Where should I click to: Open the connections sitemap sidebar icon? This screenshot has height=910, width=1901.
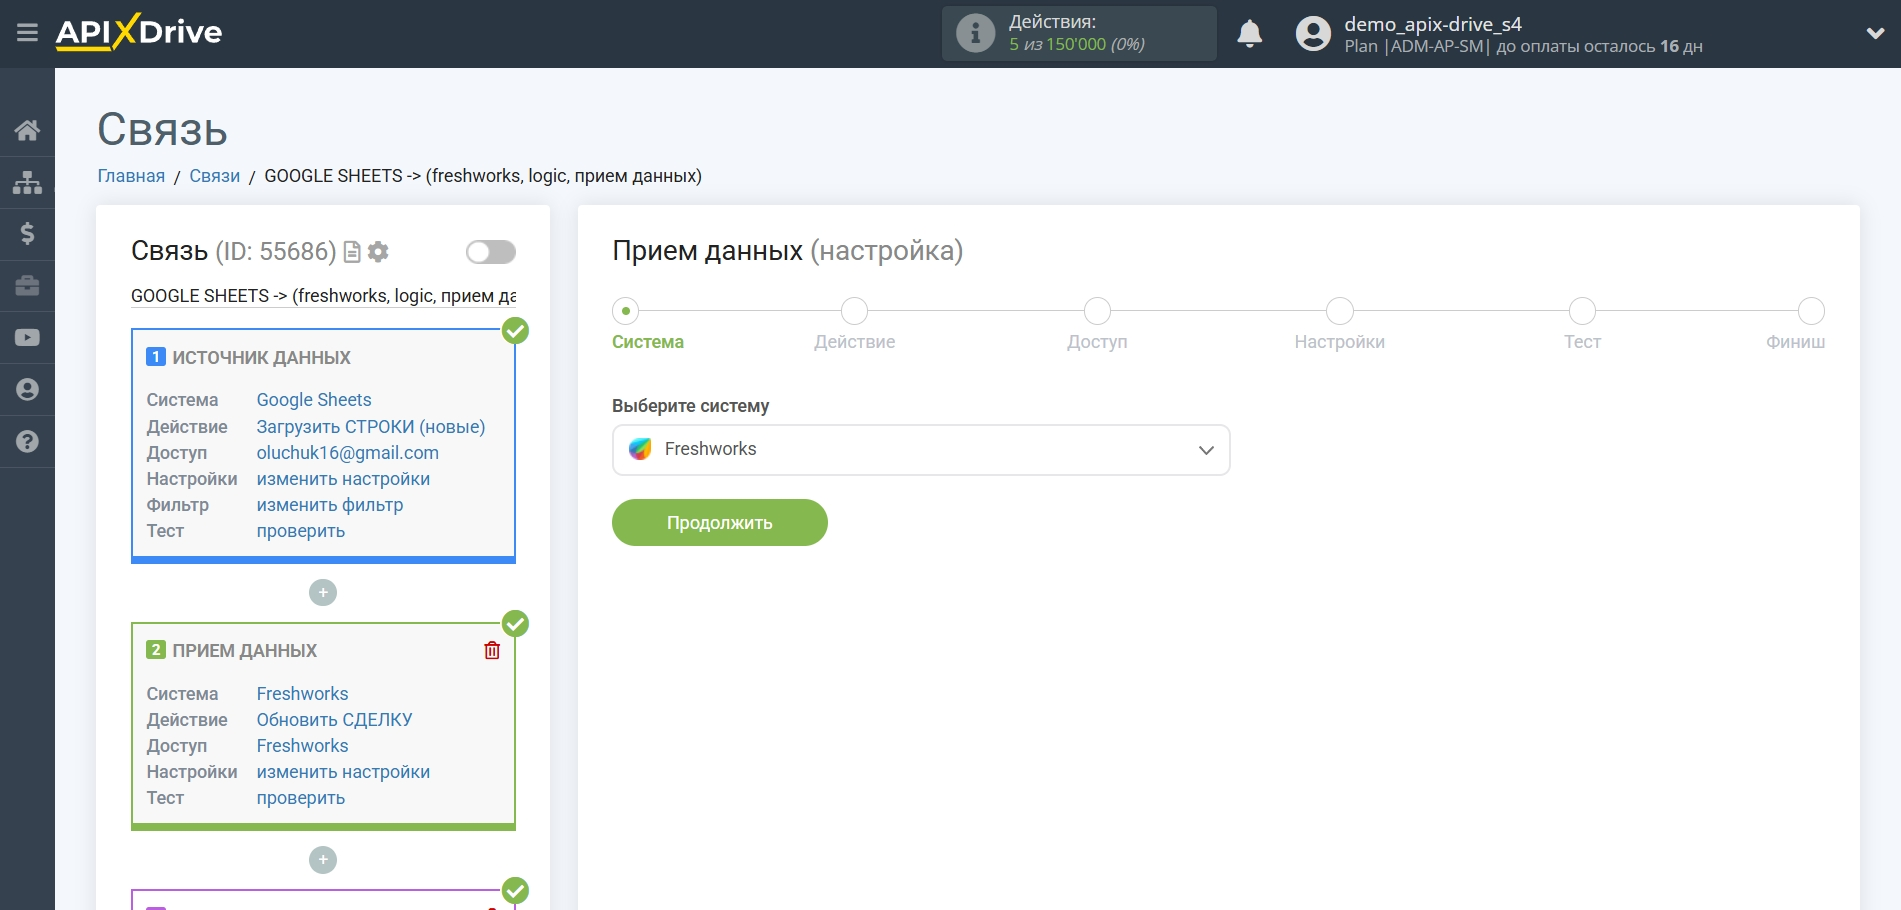27,182
